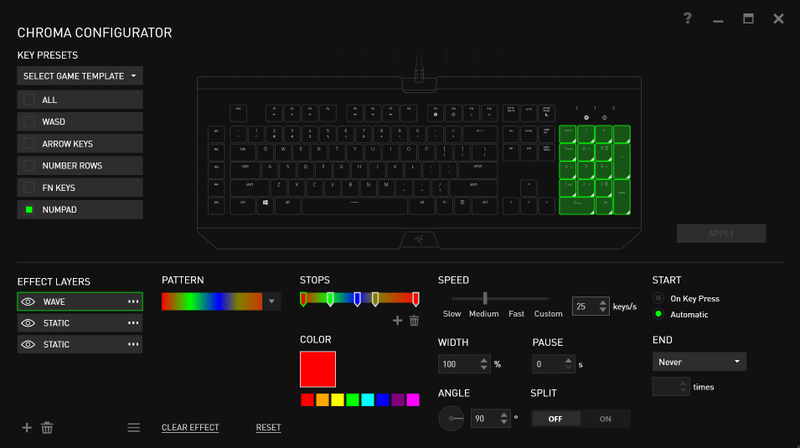The image size is (800, 448).
Task: Check the ALL key preset
Action: pyautogui.click(x=29, y=99)
